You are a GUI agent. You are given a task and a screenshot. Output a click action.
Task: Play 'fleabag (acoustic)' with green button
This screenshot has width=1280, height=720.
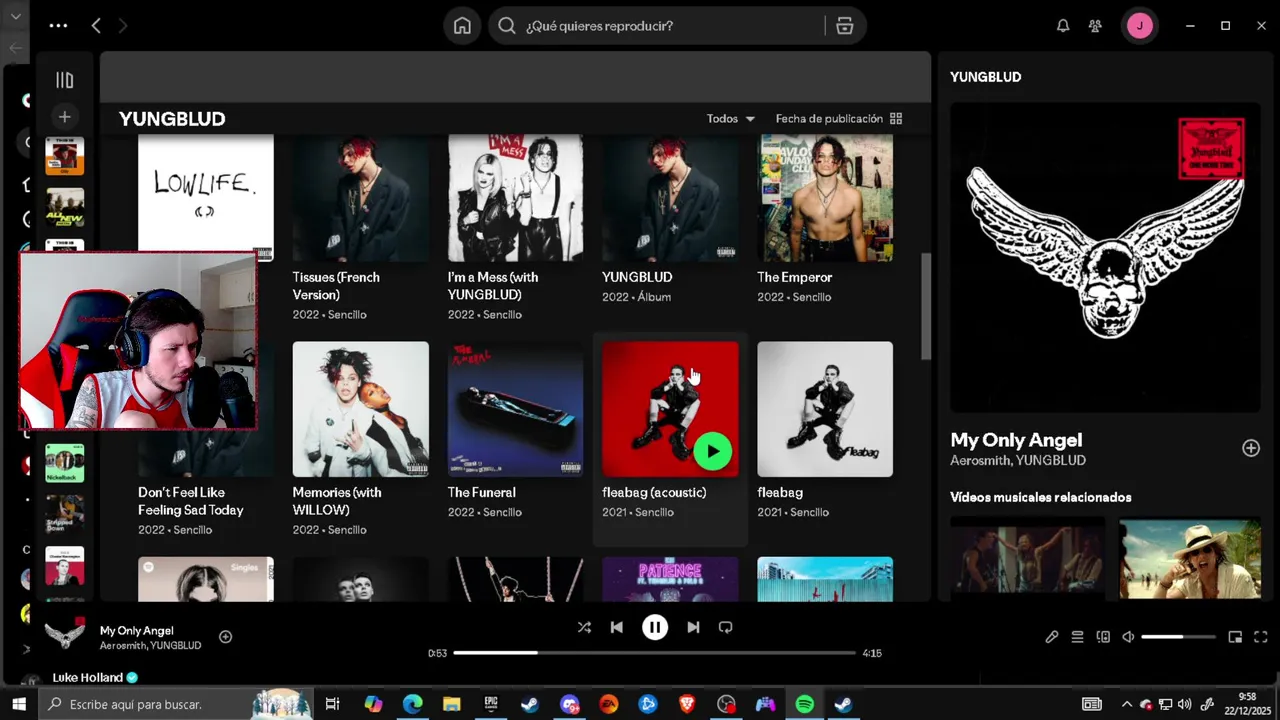pos(713,451)
